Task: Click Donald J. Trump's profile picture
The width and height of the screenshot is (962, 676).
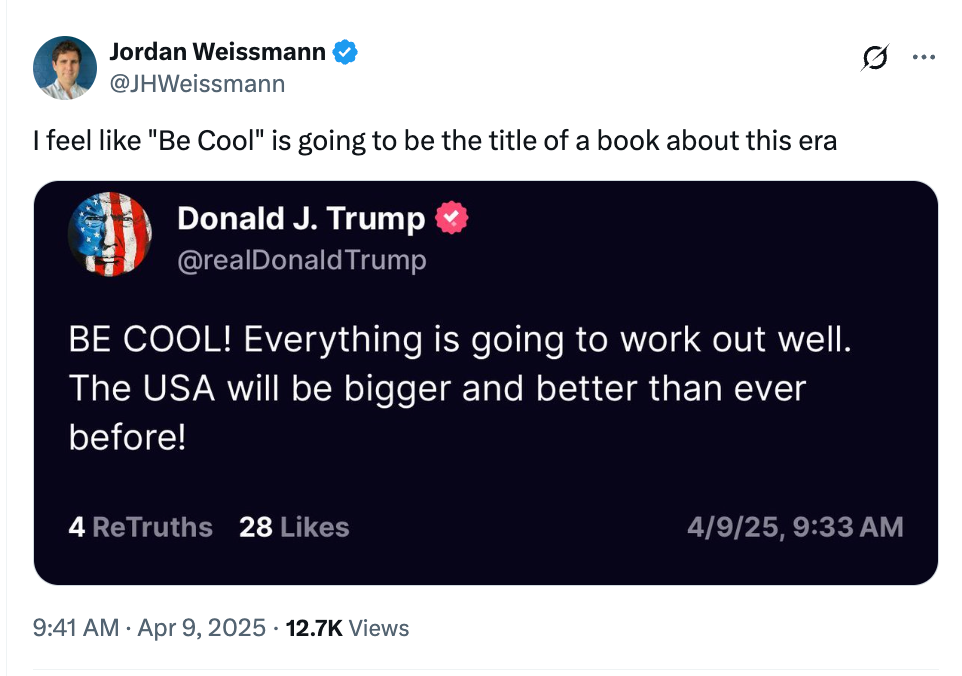Action: pos(110,233)
